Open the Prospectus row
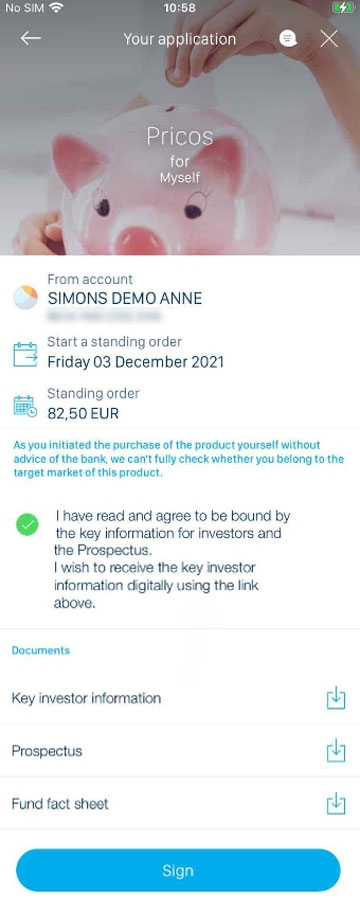360x911 pixels. (x=180, y=751)
